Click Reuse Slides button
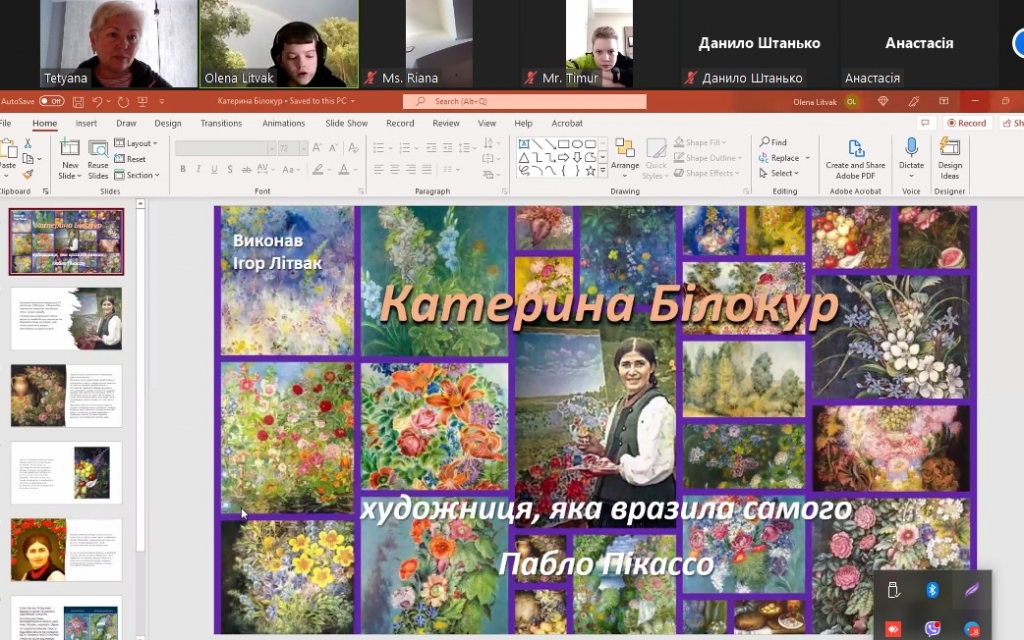 (x=98, y=159)
